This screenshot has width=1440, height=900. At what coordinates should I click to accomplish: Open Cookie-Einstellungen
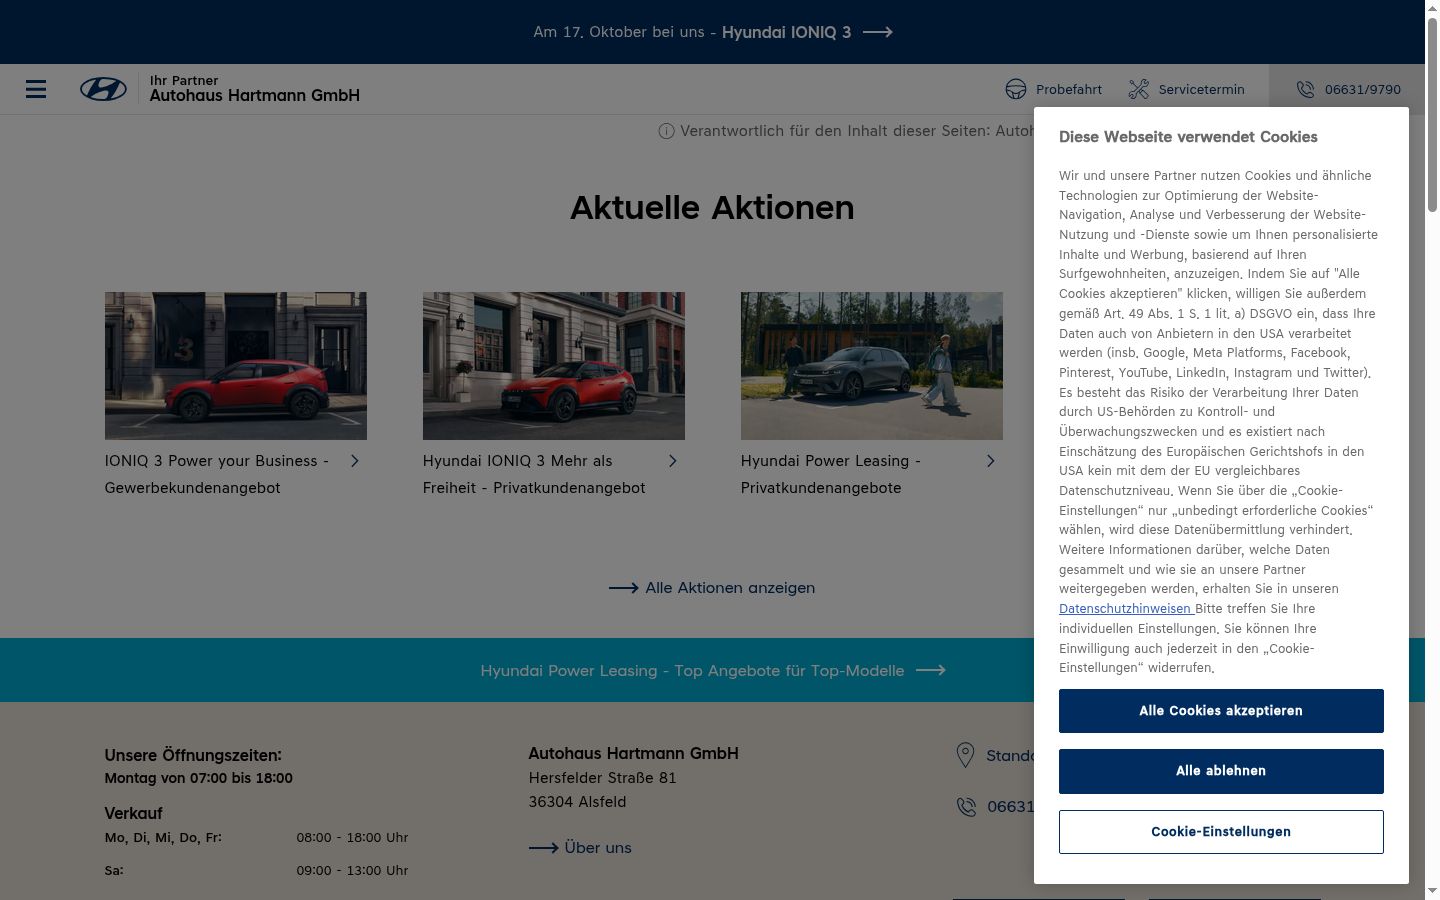(x=1221, y=832)
